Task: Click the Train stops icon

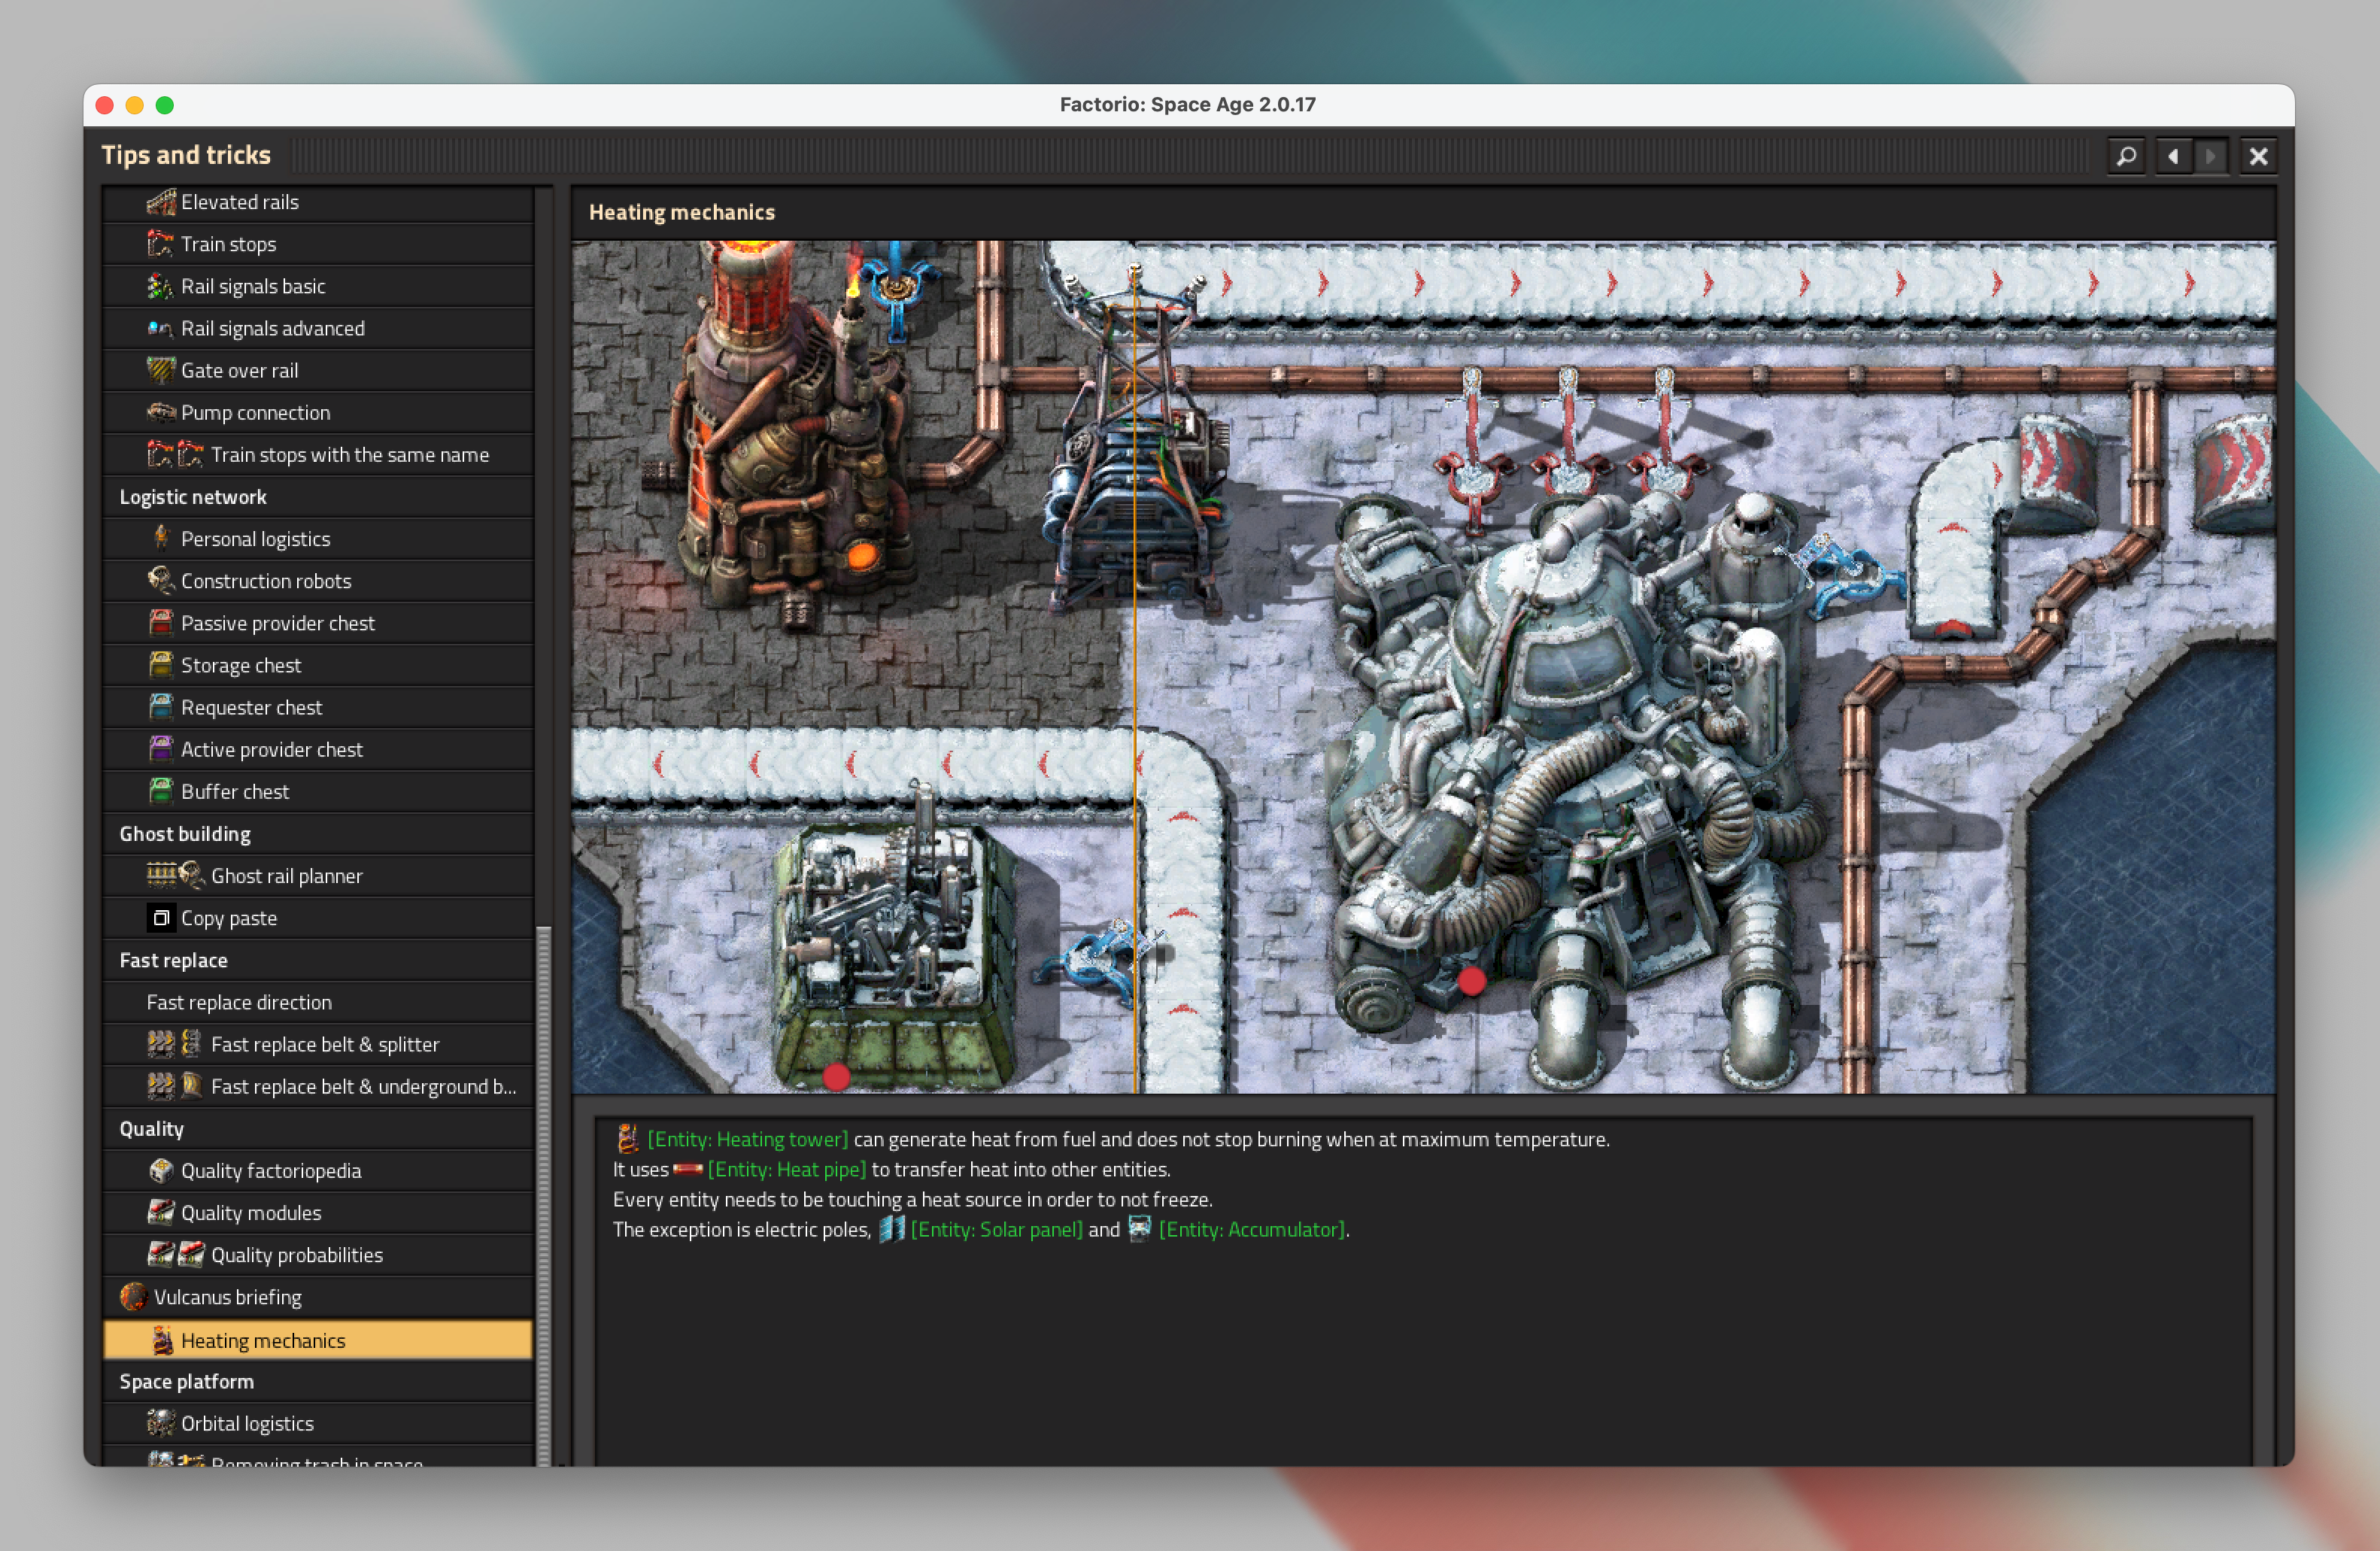Action: pos(161,244)
